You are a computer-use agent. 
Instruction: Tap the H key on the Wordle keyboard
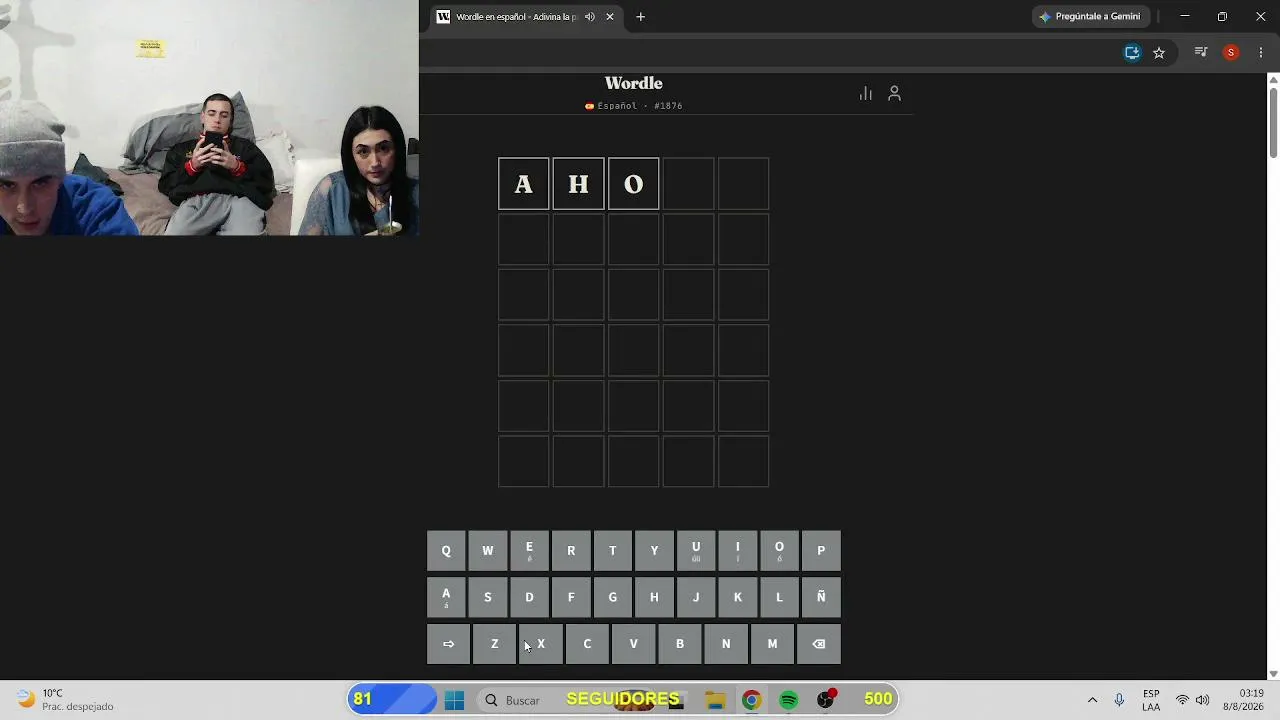click(654, 597)
